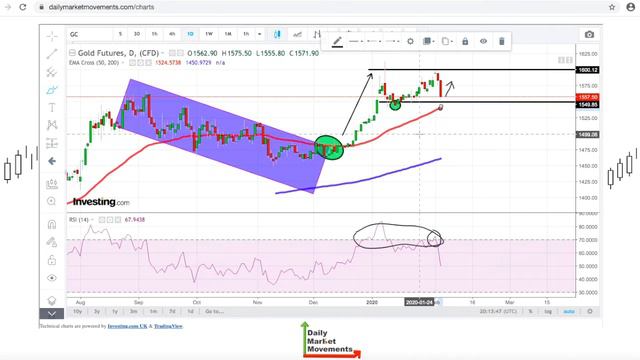
Task: Select the pitchfork drawing tool
Action: click(52, 72)
